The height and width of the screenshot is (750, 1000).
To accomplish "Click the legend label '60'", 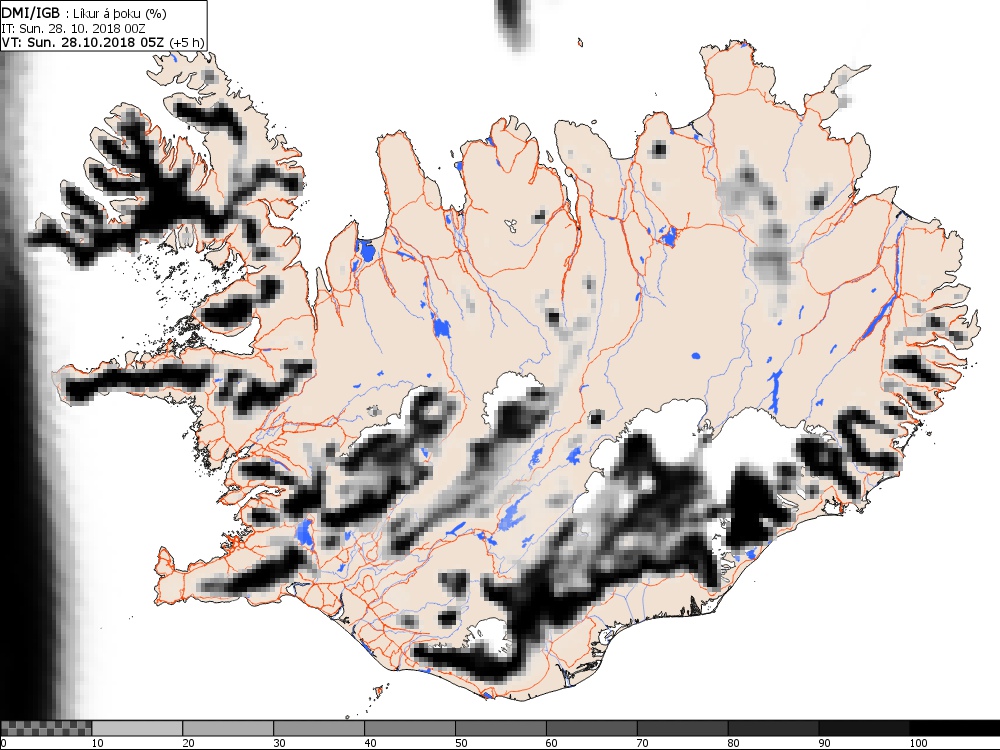I will pyautogui.click(x=552, y=743).
